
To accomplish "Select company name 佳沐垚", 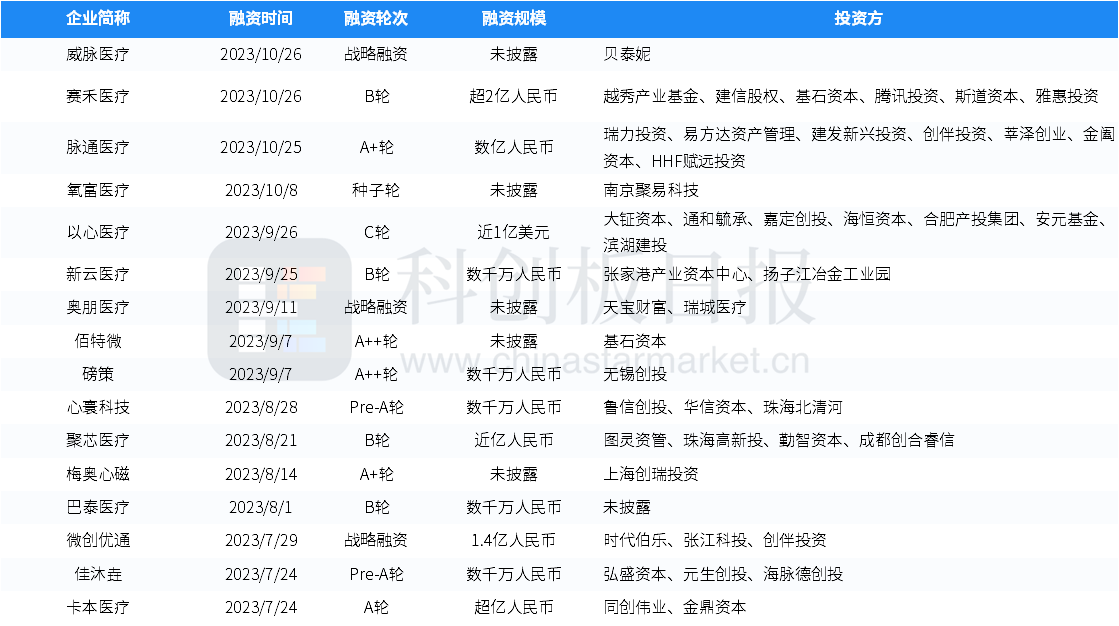I will 98,574.
